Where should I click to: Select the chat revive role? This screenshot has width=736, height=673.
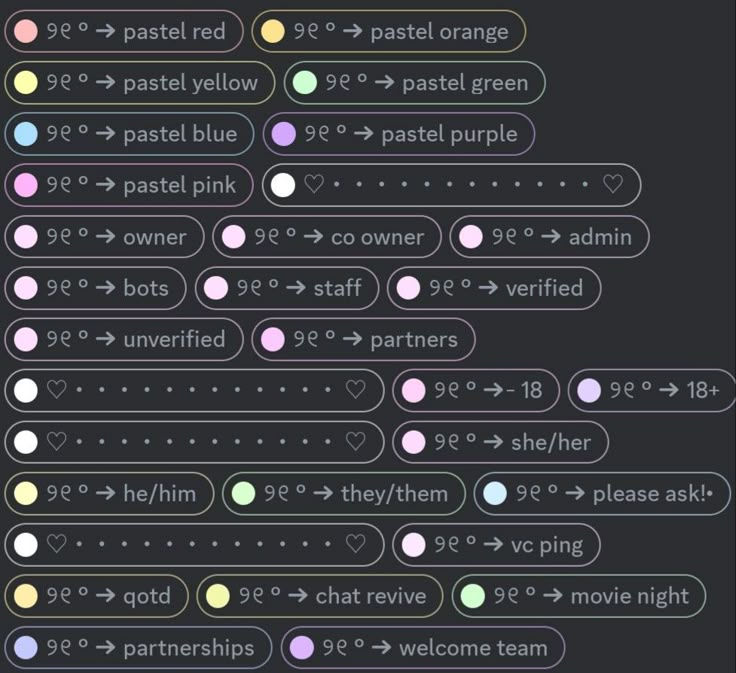click(x=320, y=596)
